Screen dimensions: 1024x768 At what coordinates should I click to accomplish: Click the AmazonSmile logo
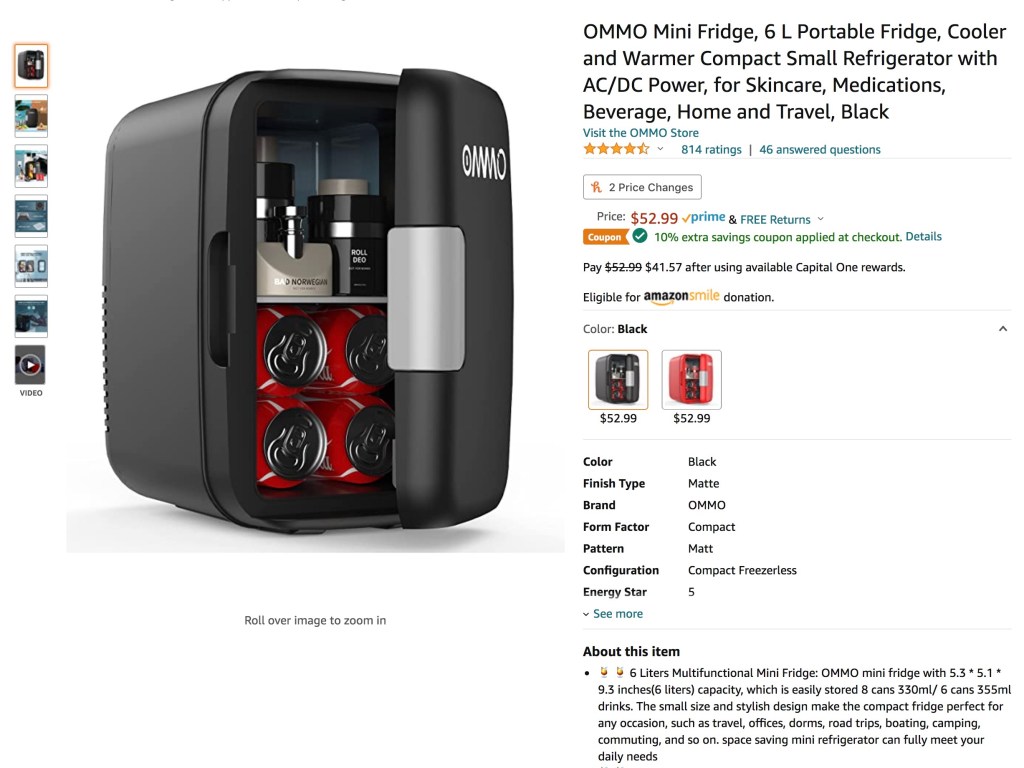click(681, 296)
